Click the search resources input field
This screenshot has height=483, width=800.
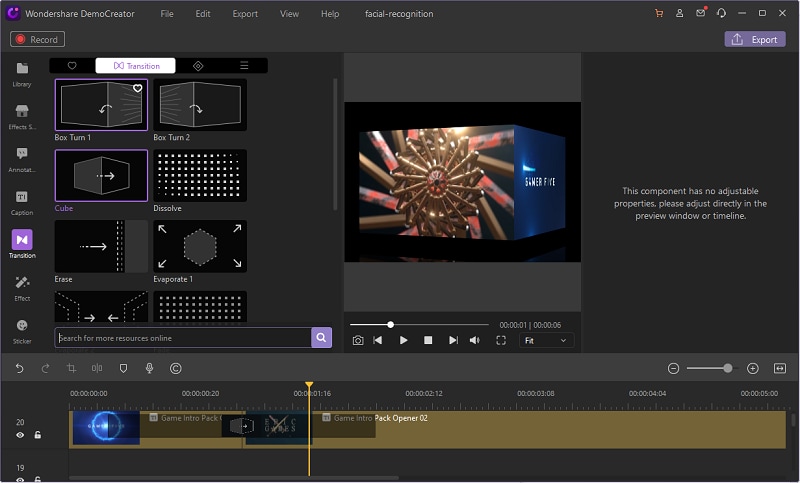pos(182,338)
